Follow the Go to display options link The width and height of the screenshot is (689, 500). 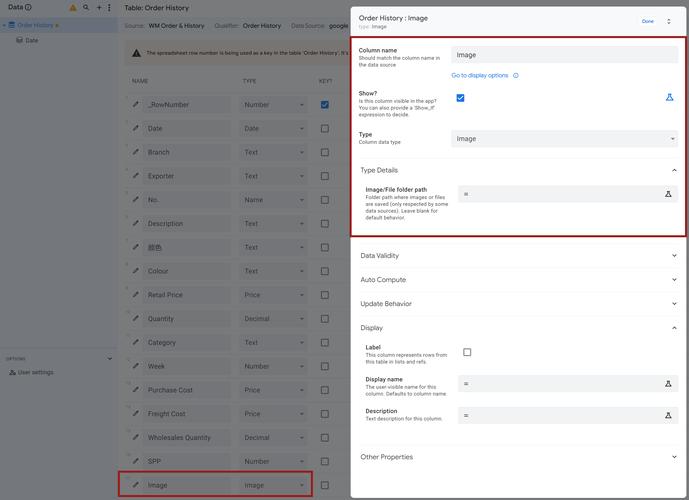pos(479,76)
